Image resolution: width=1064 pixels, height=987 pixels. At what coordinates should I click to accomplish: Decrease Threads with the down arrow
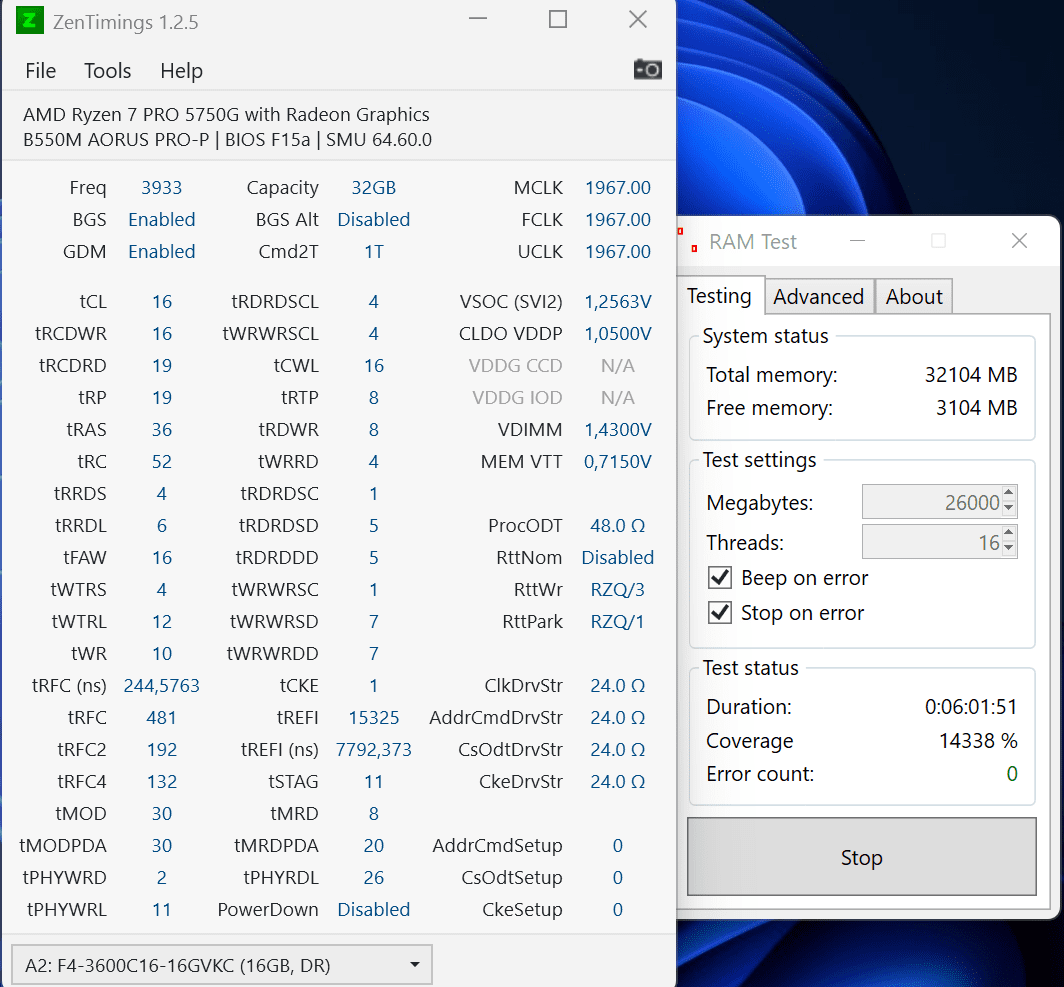tap(1008, 549)
